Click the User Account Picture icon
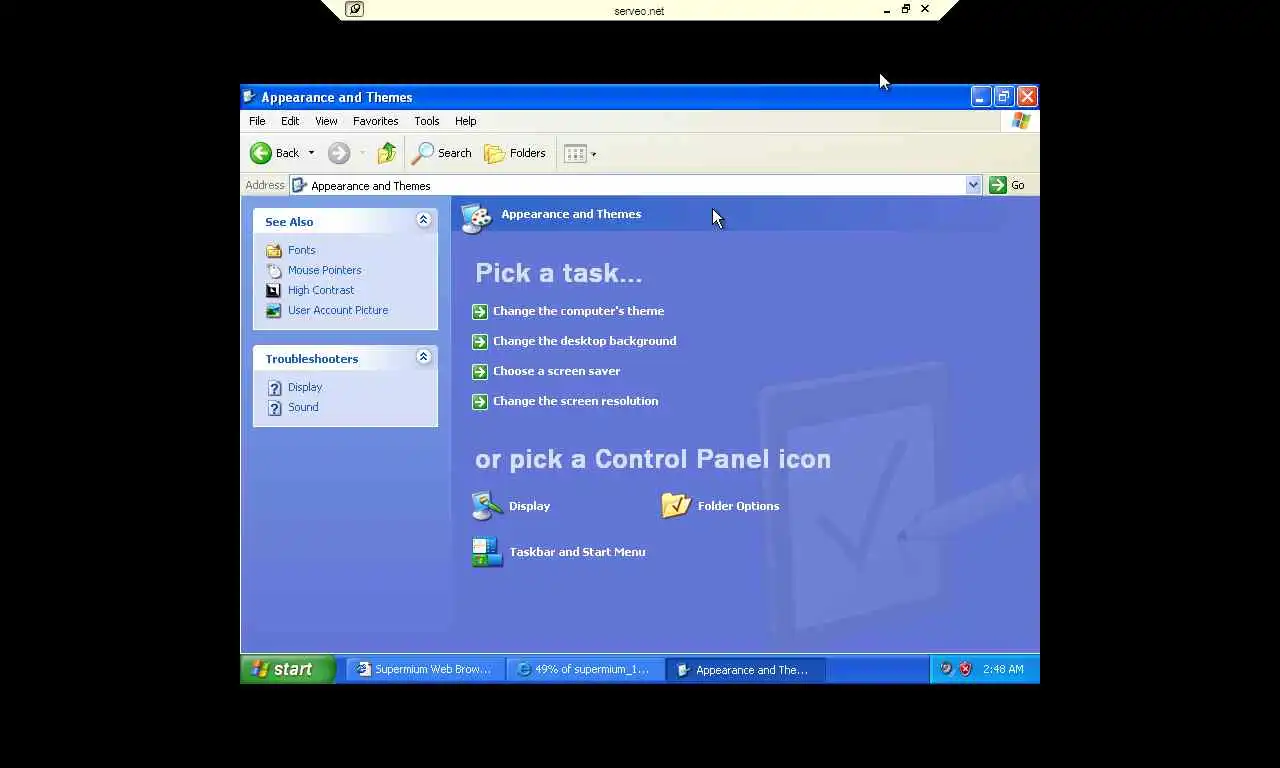 [x=274, y=310]
